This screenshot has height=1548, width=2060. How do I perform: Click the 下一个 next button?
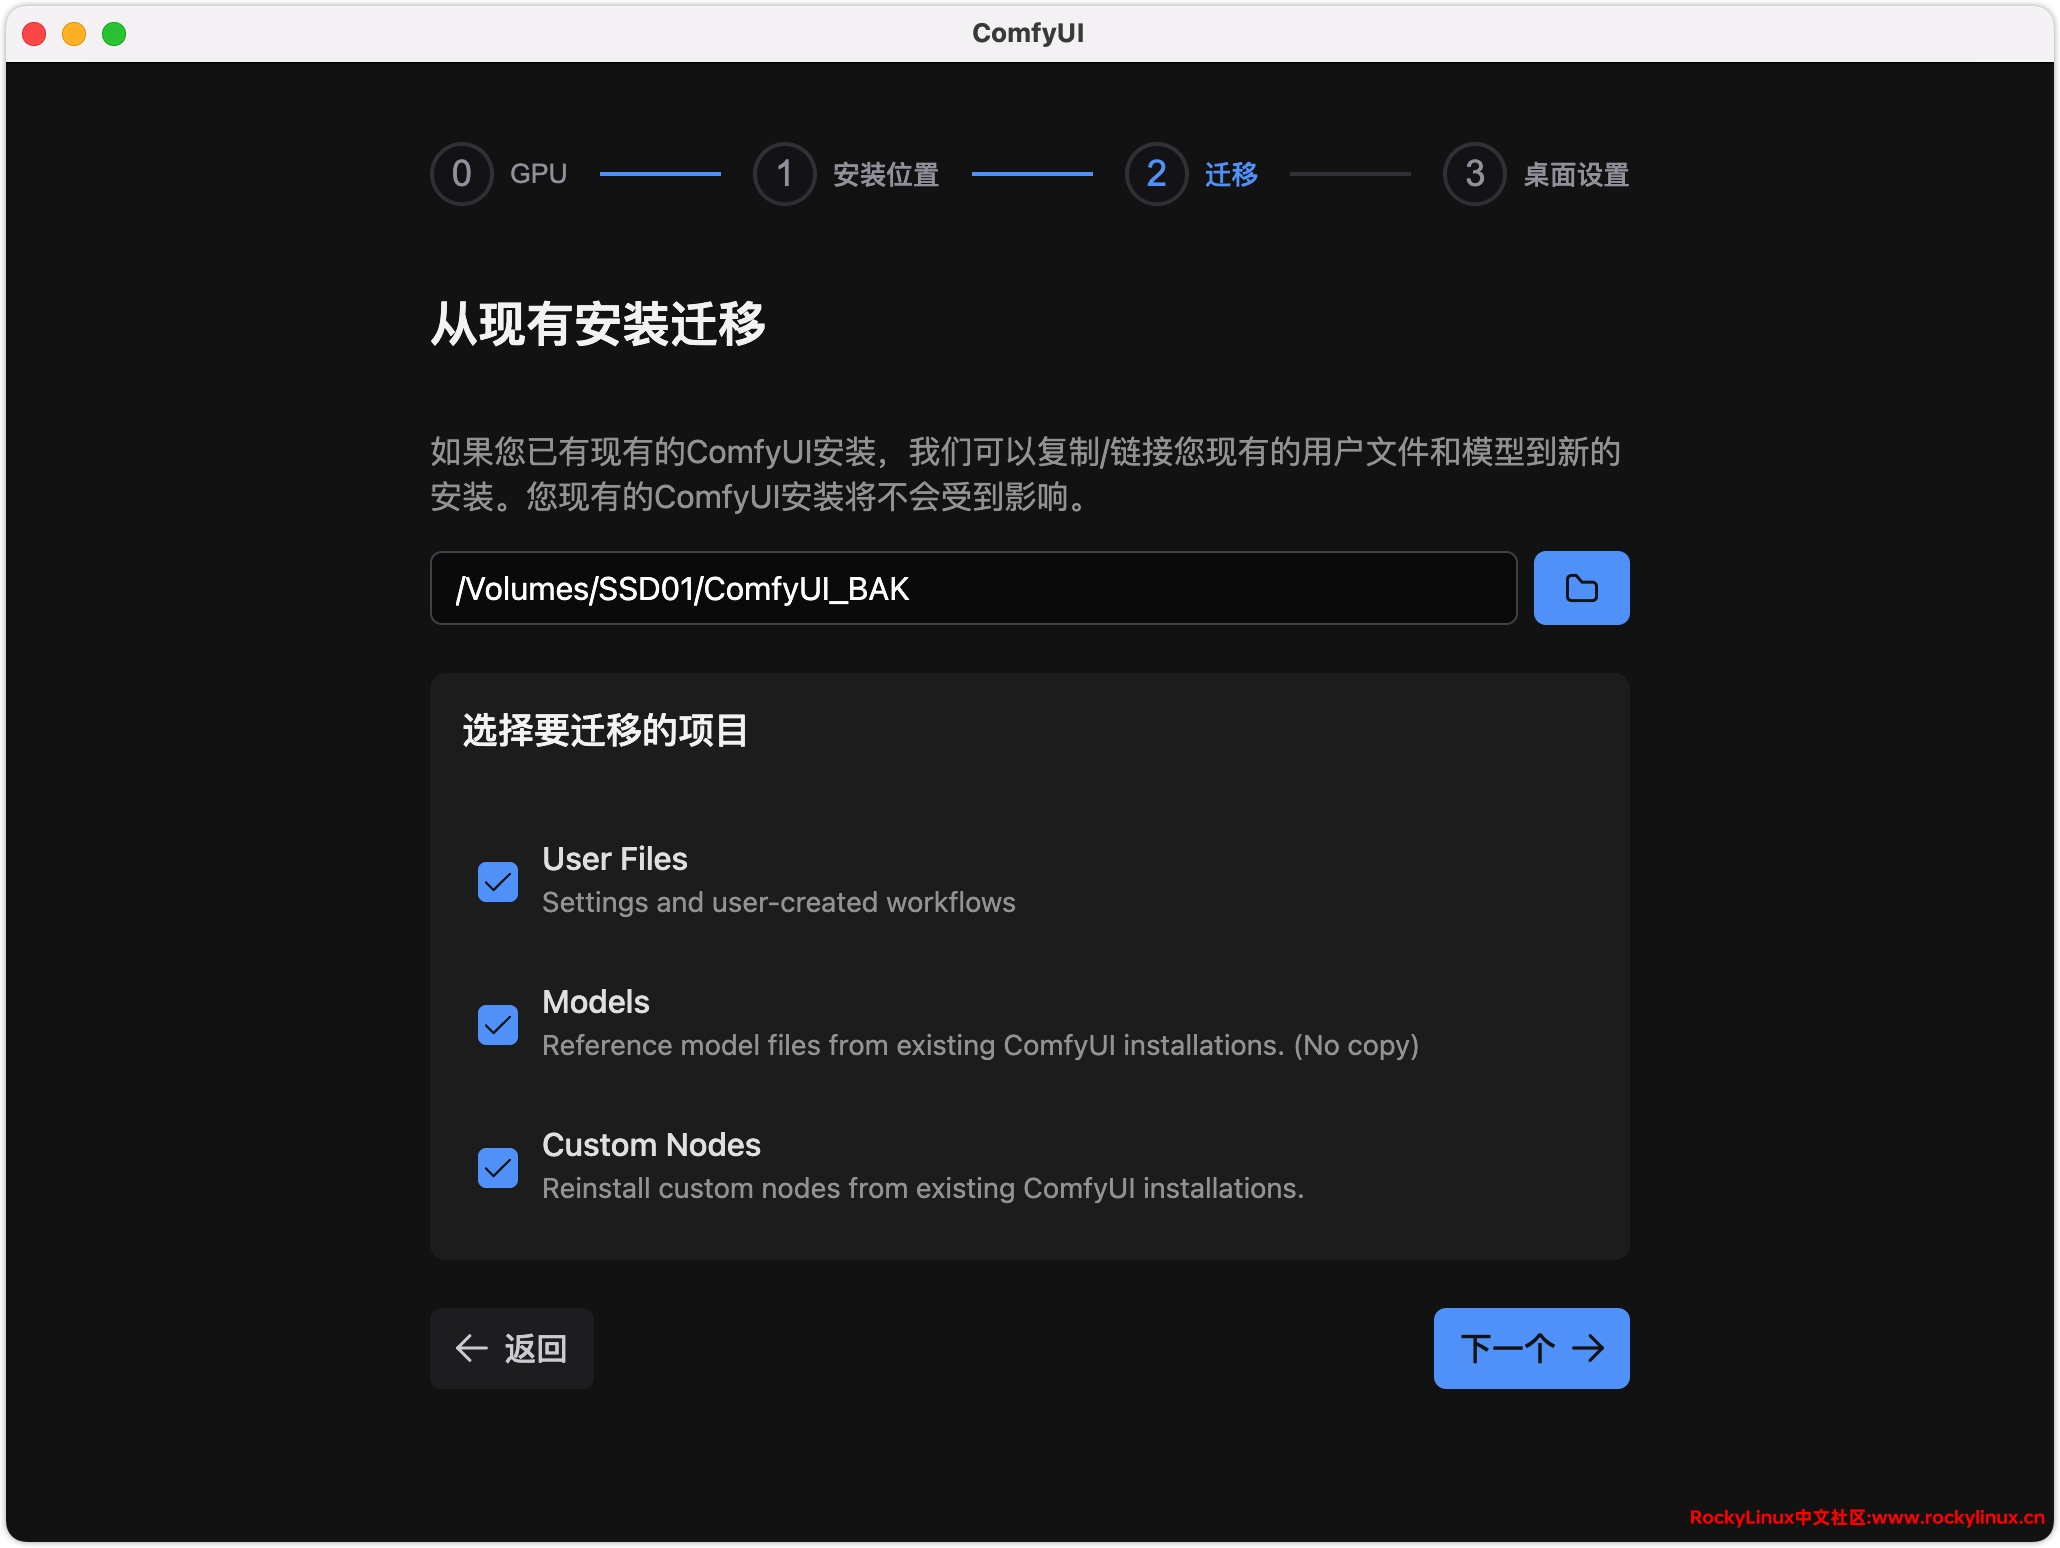(1530, 1348)
